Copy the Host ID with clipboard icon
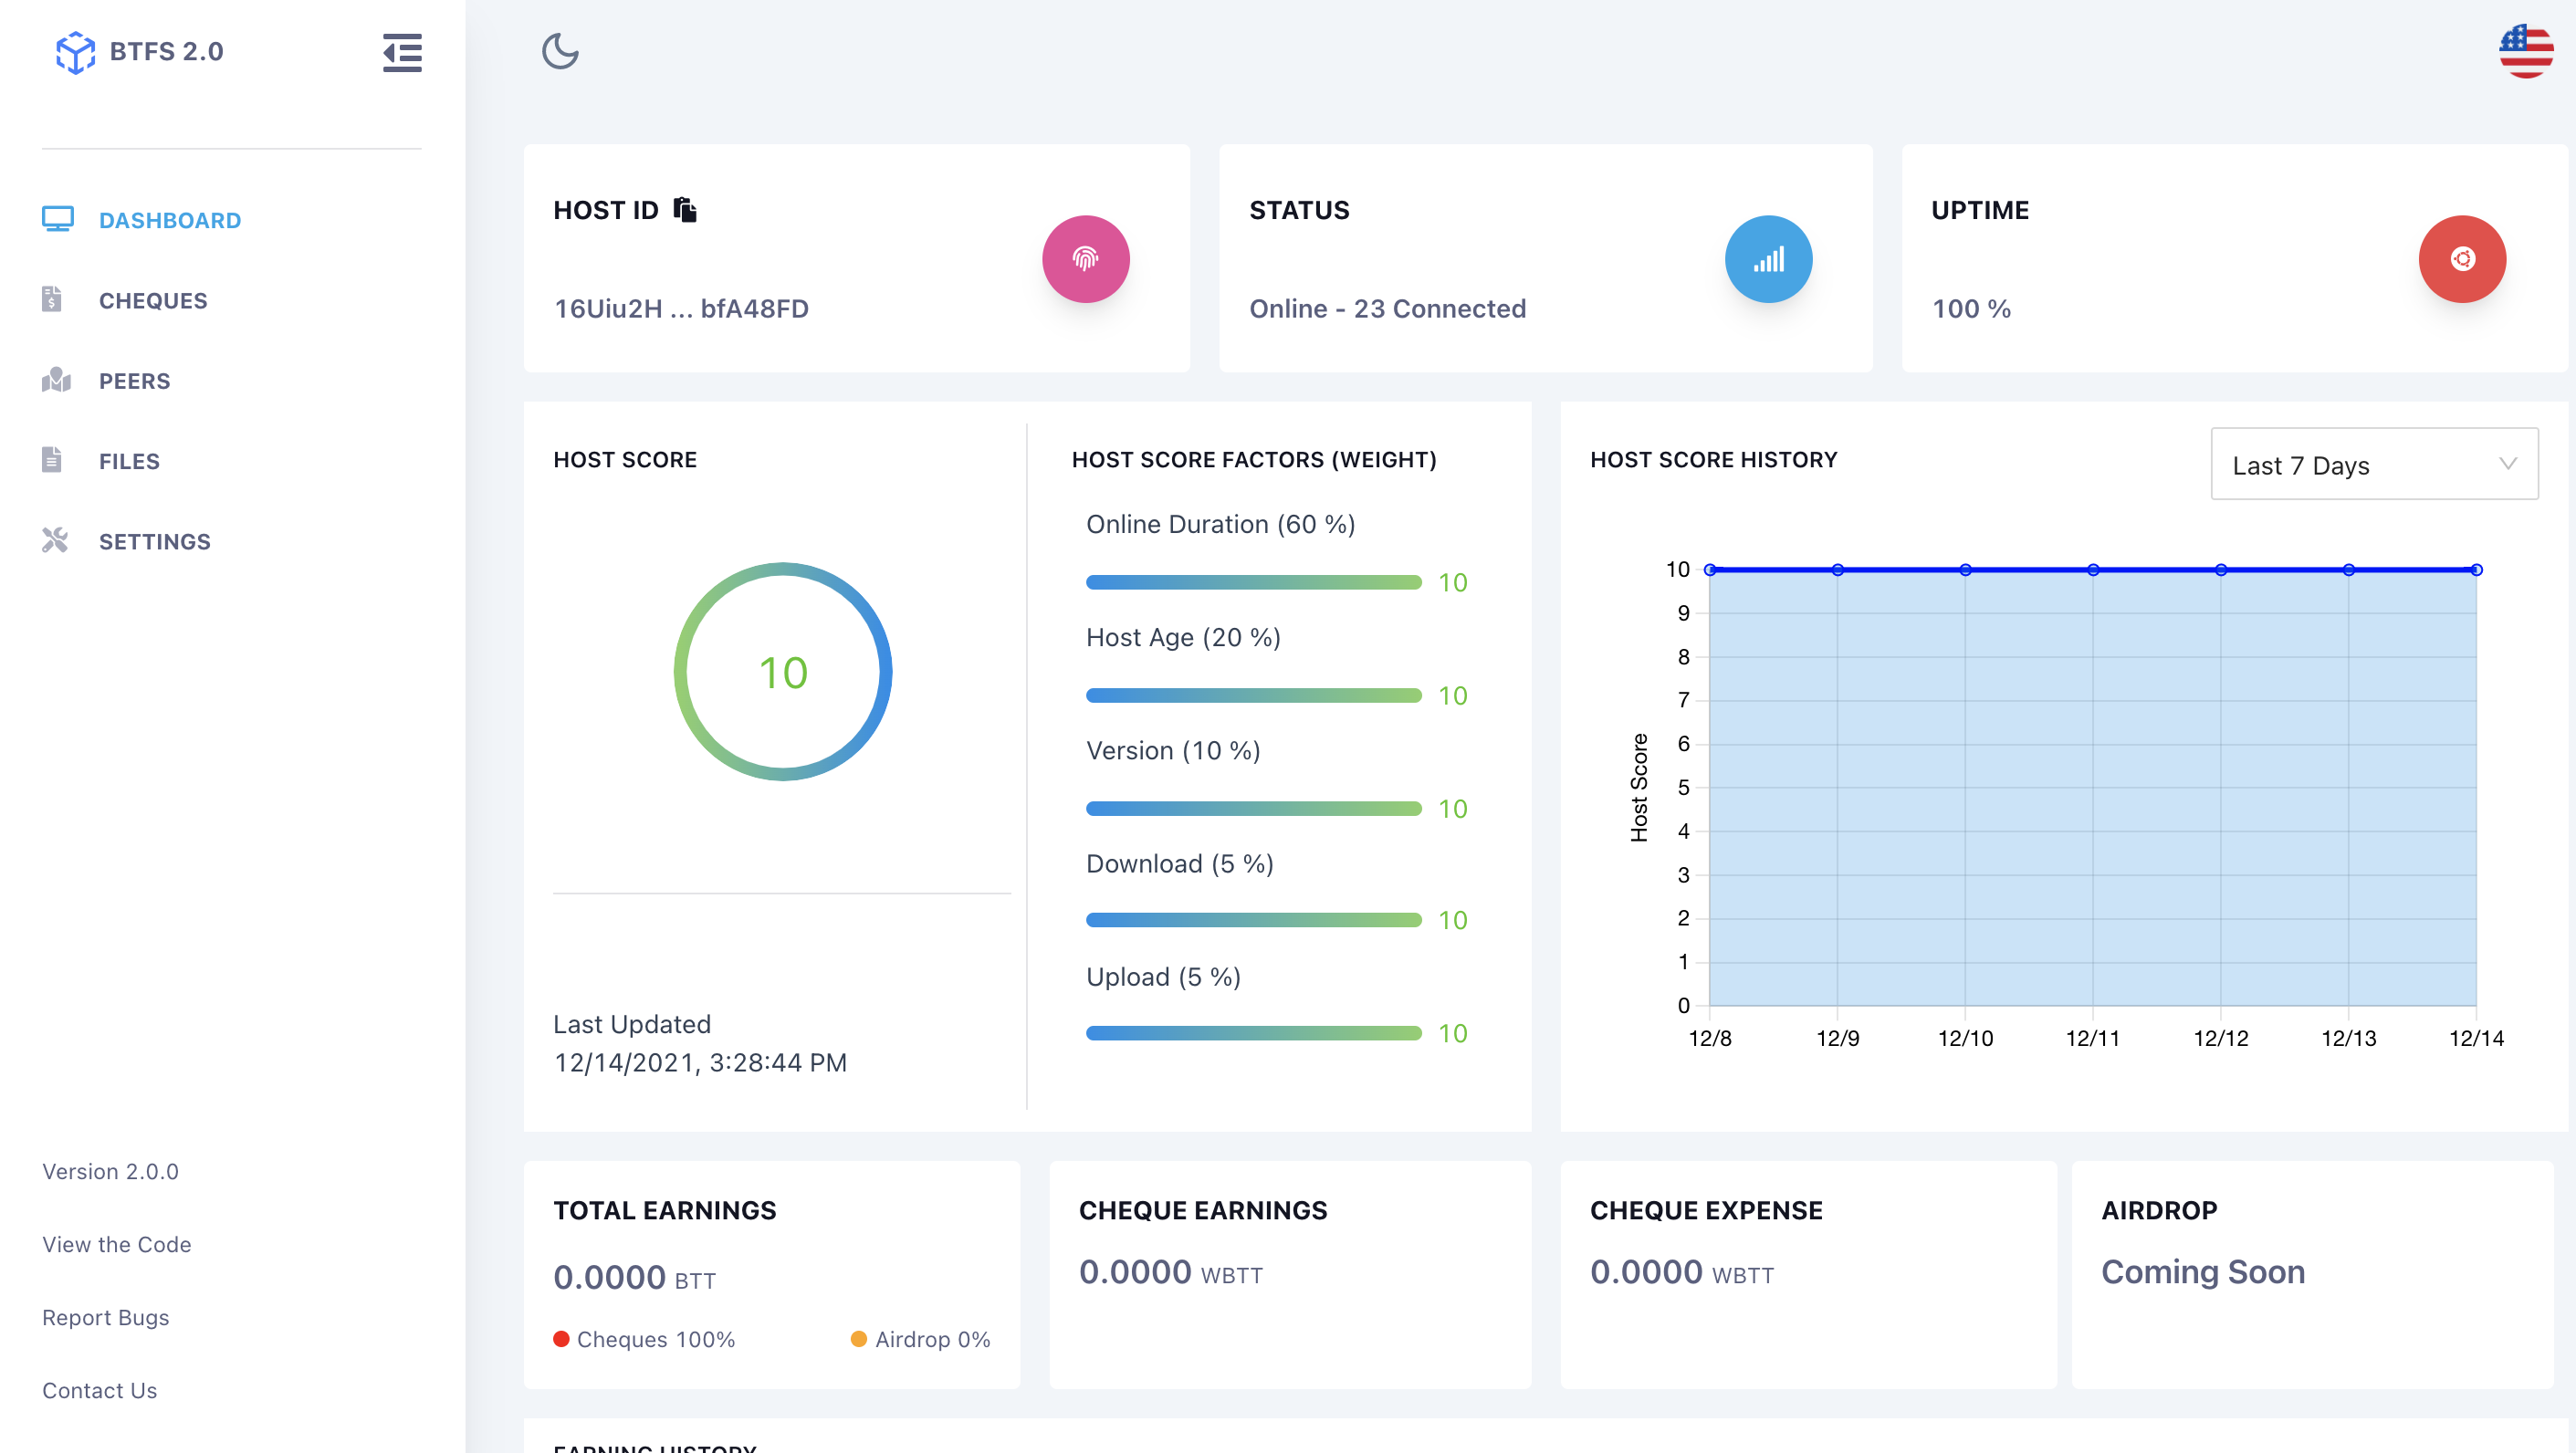 [685, 210]
